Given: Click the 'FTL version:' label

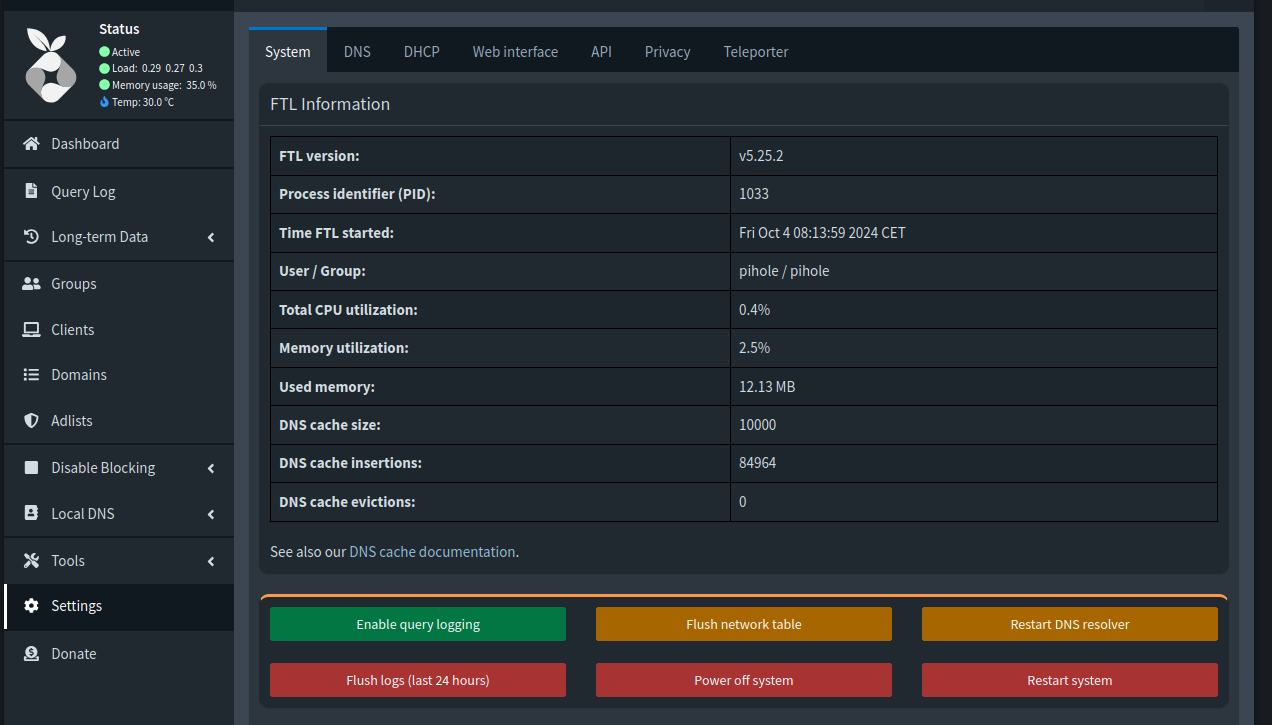Looking at the screenshot, I should [319, 156].
